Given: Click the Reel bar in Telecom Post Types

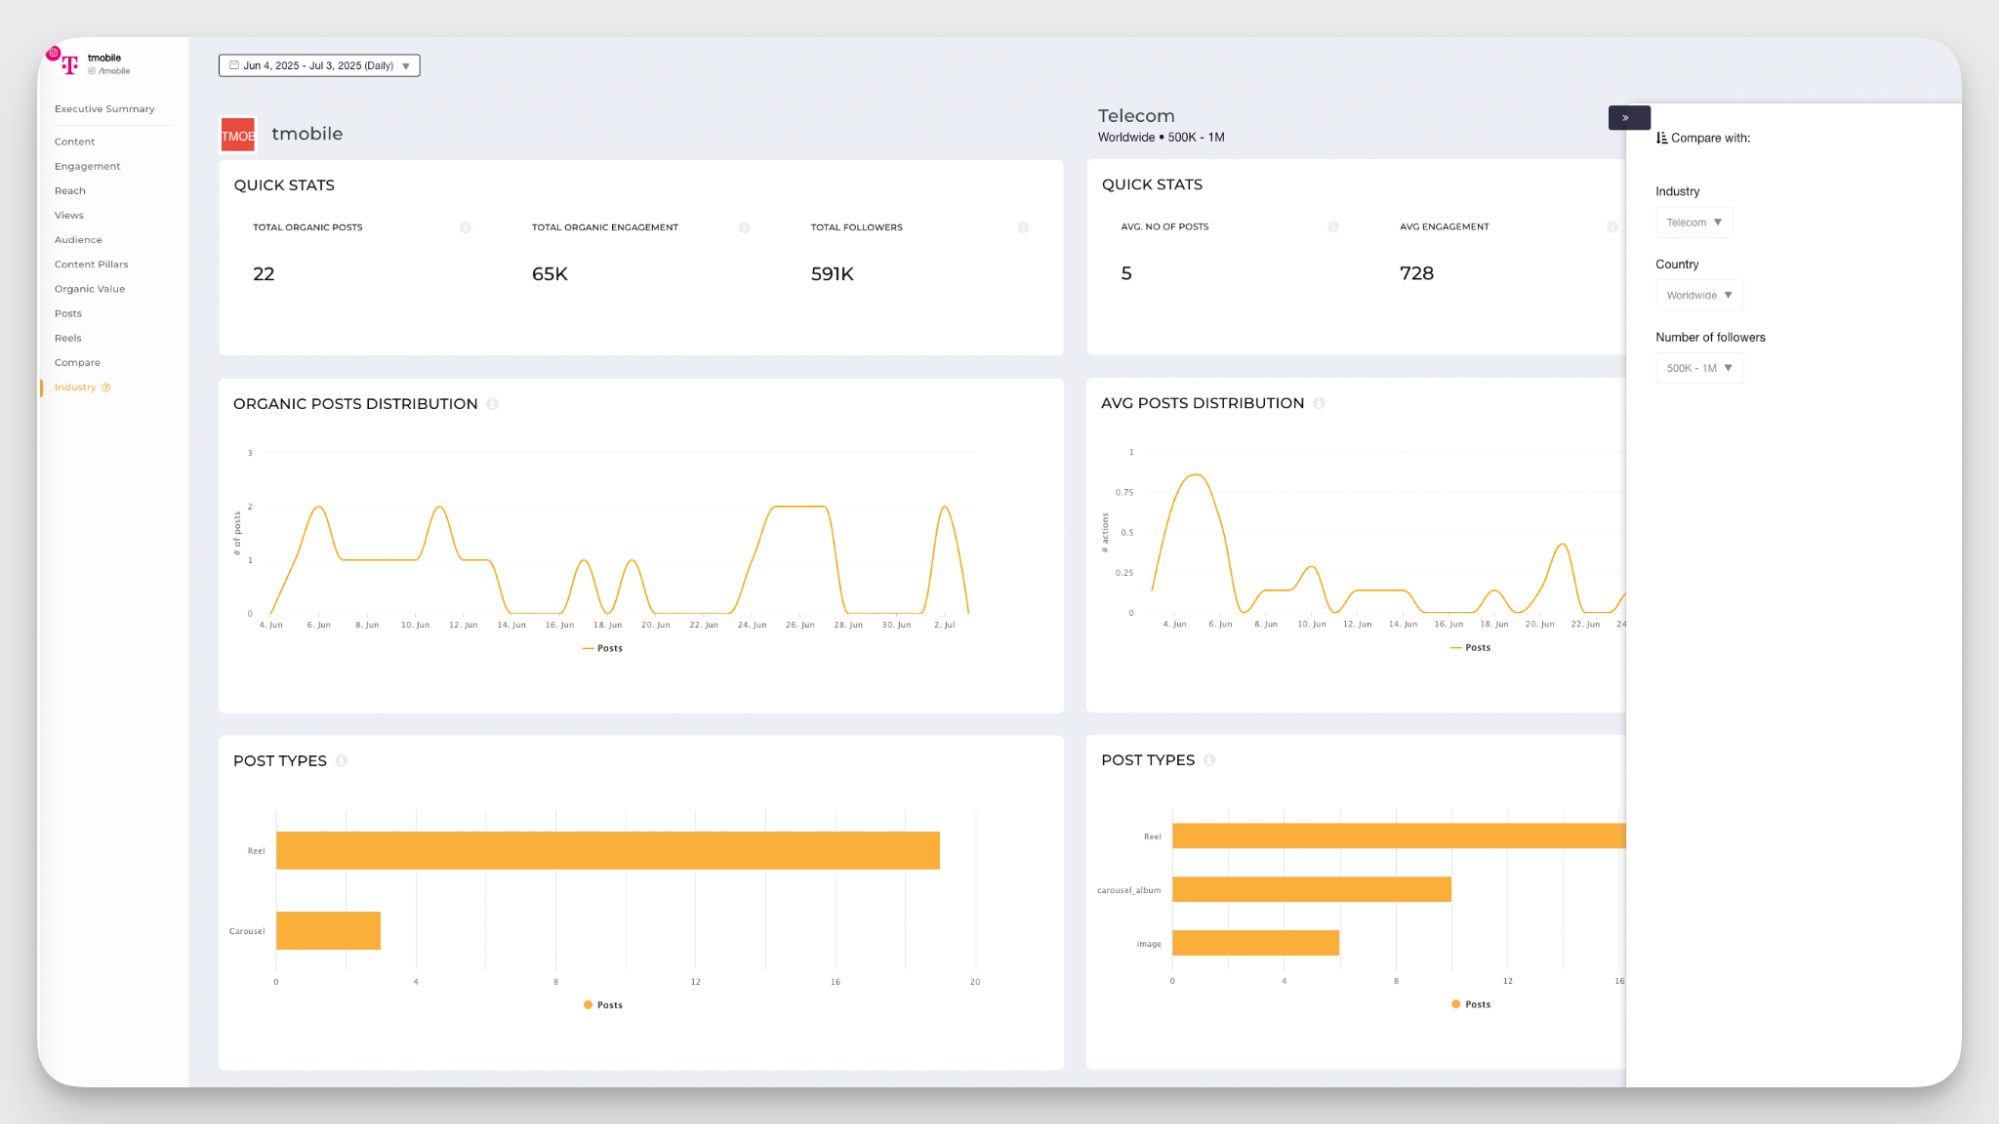Looking at the screenshot, I should (x=1399, y=836).
